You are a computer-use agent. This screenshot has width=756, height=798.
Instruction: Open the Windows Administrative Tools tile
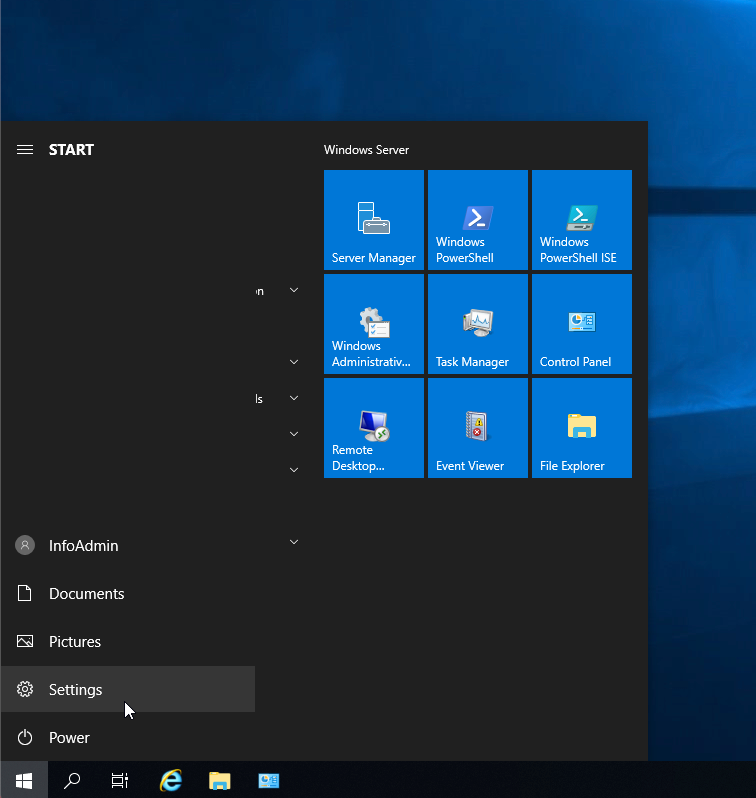pos(374,324)
